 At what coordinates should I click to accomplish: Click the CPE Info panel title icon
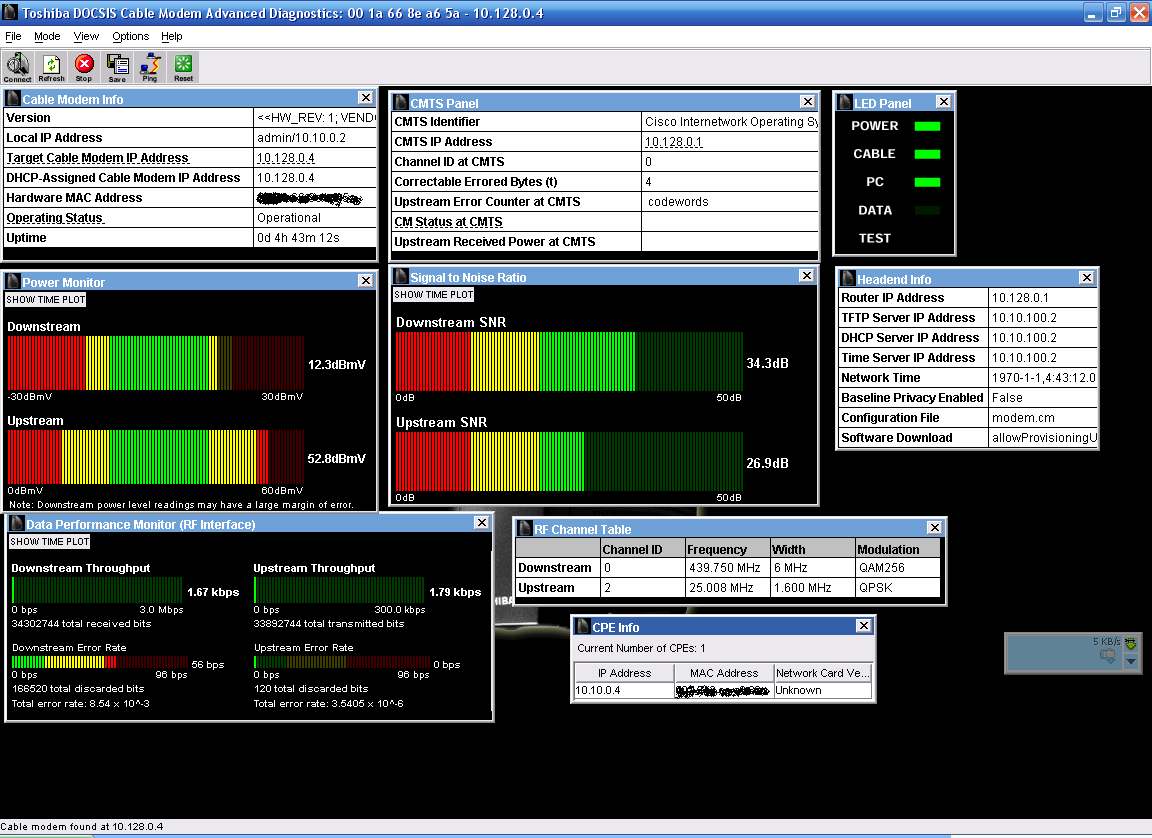coord(583,626)
